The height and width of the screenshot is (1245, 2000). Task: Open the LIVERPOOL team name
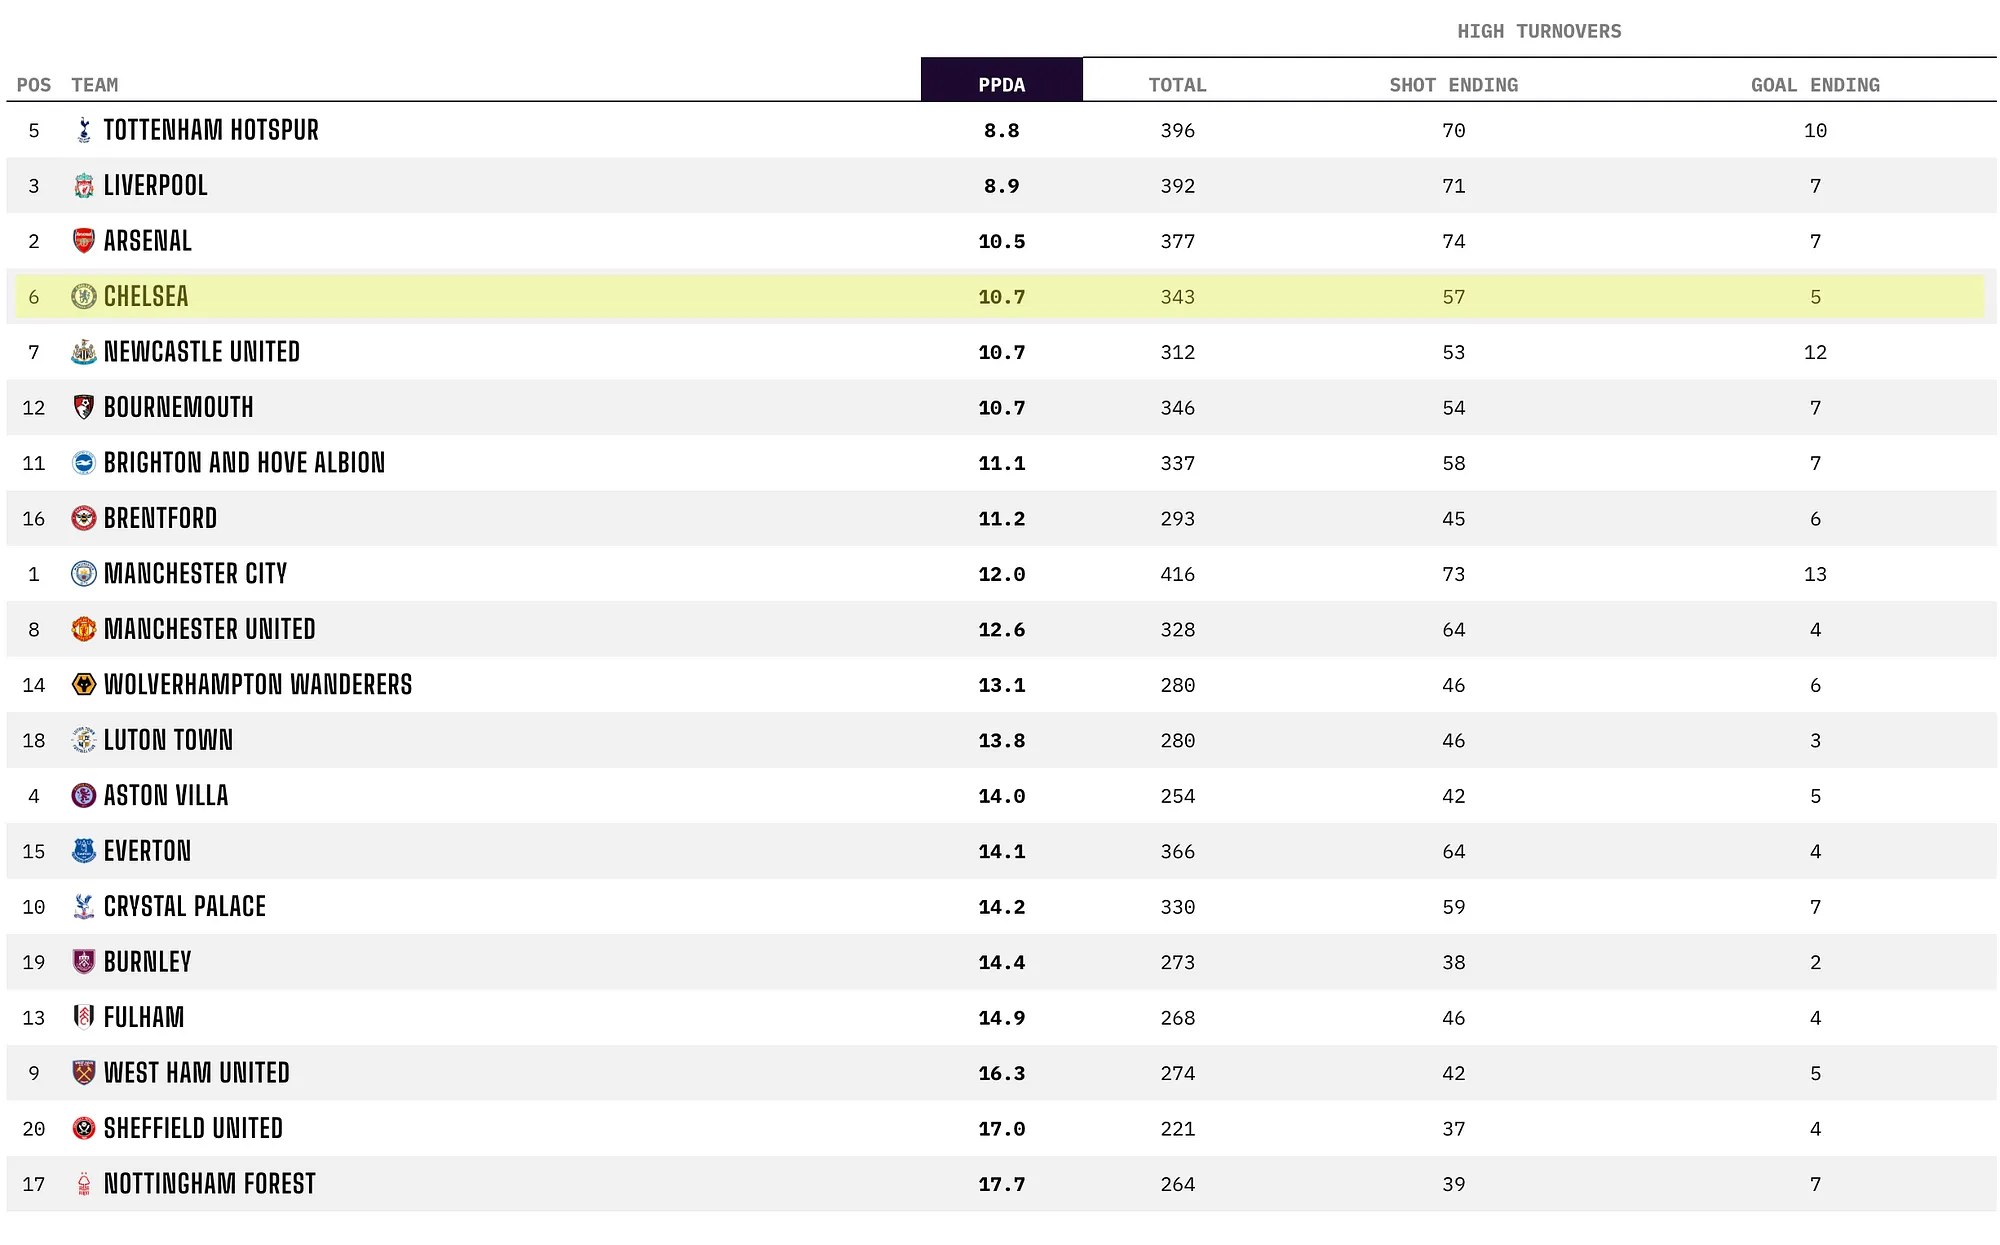156,185
